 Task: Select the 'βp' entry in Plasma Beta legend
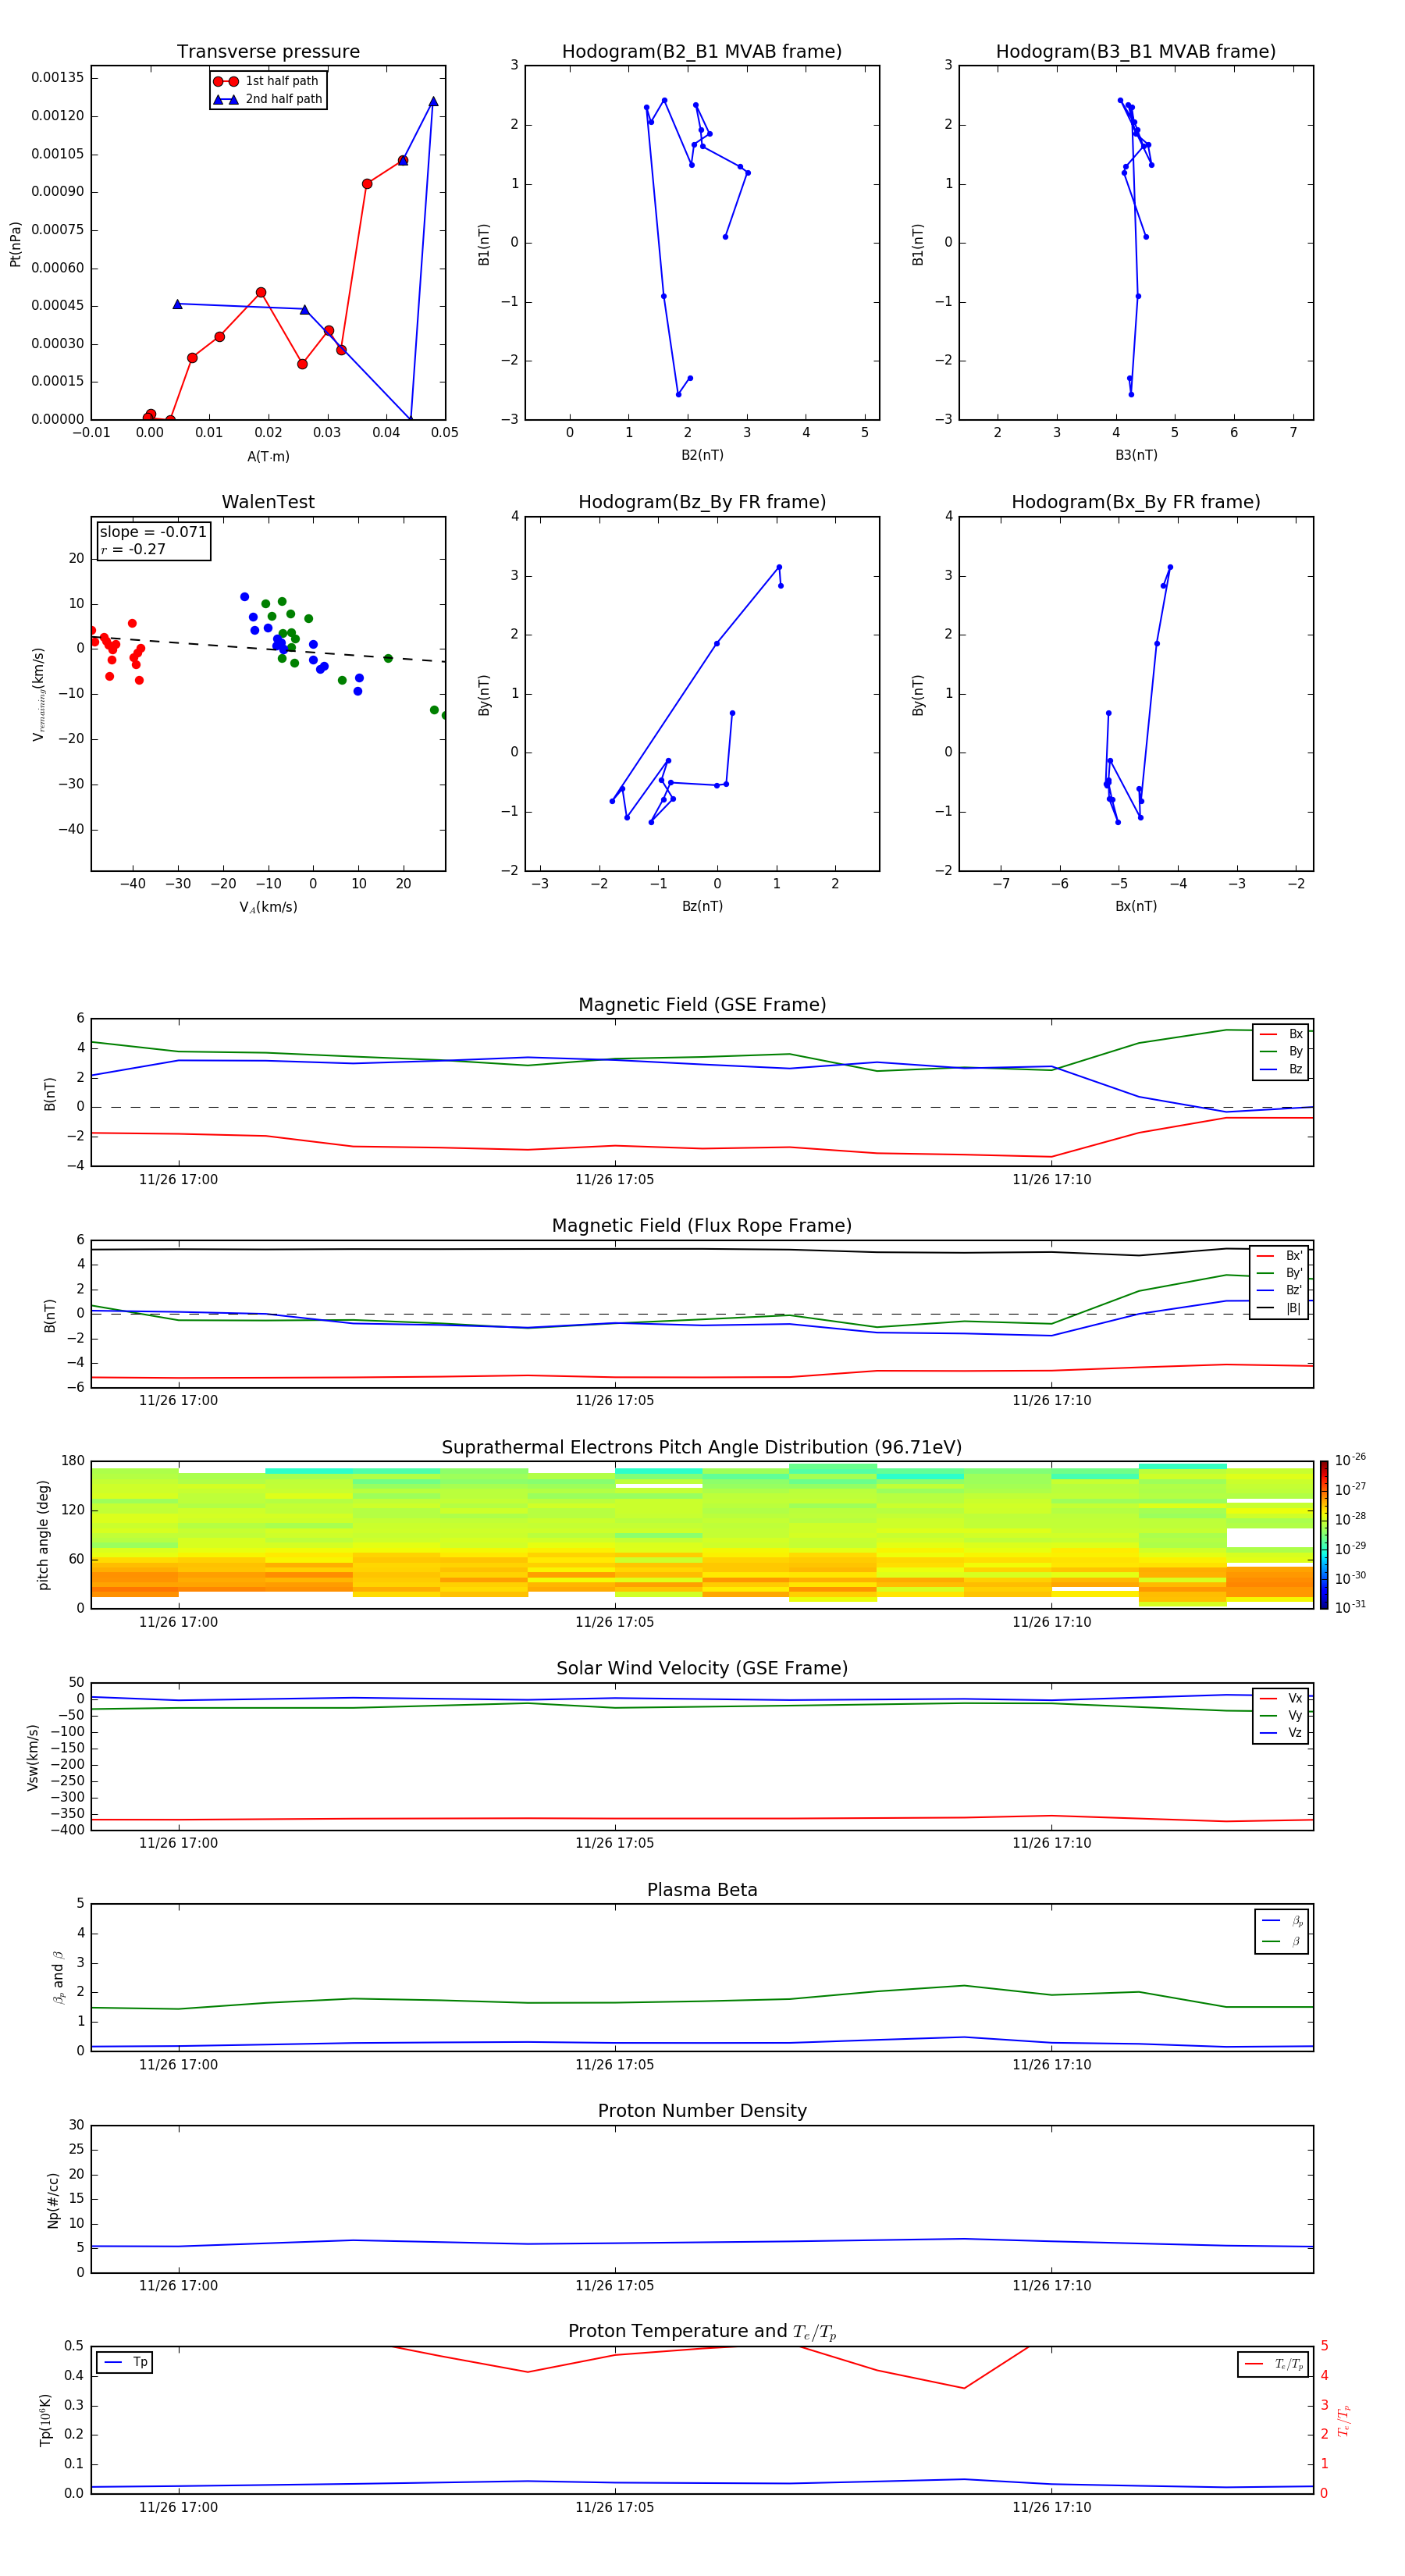point(1283,1921)
